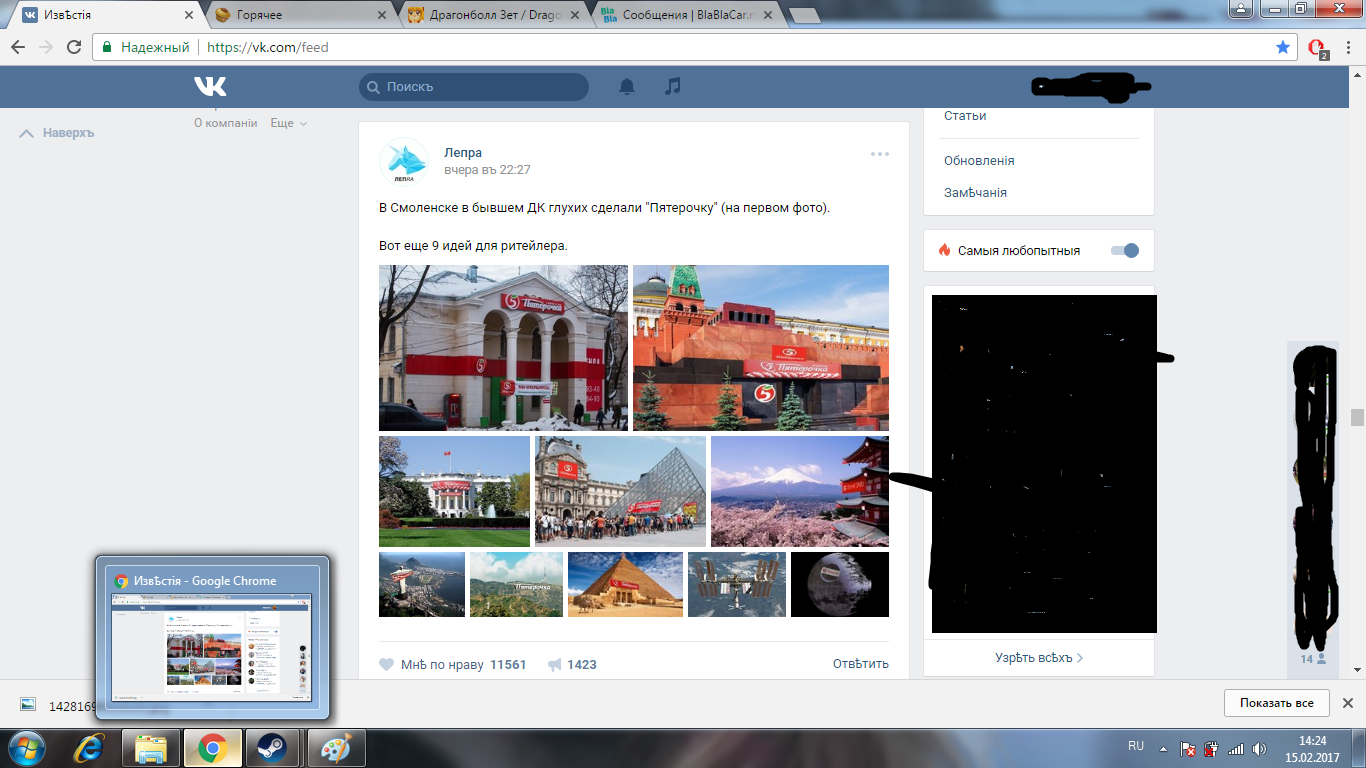Screen dimensions: 1366x768
Task: Open notifications bell icon
Action: pyautogui.click(x=627, y=87)
